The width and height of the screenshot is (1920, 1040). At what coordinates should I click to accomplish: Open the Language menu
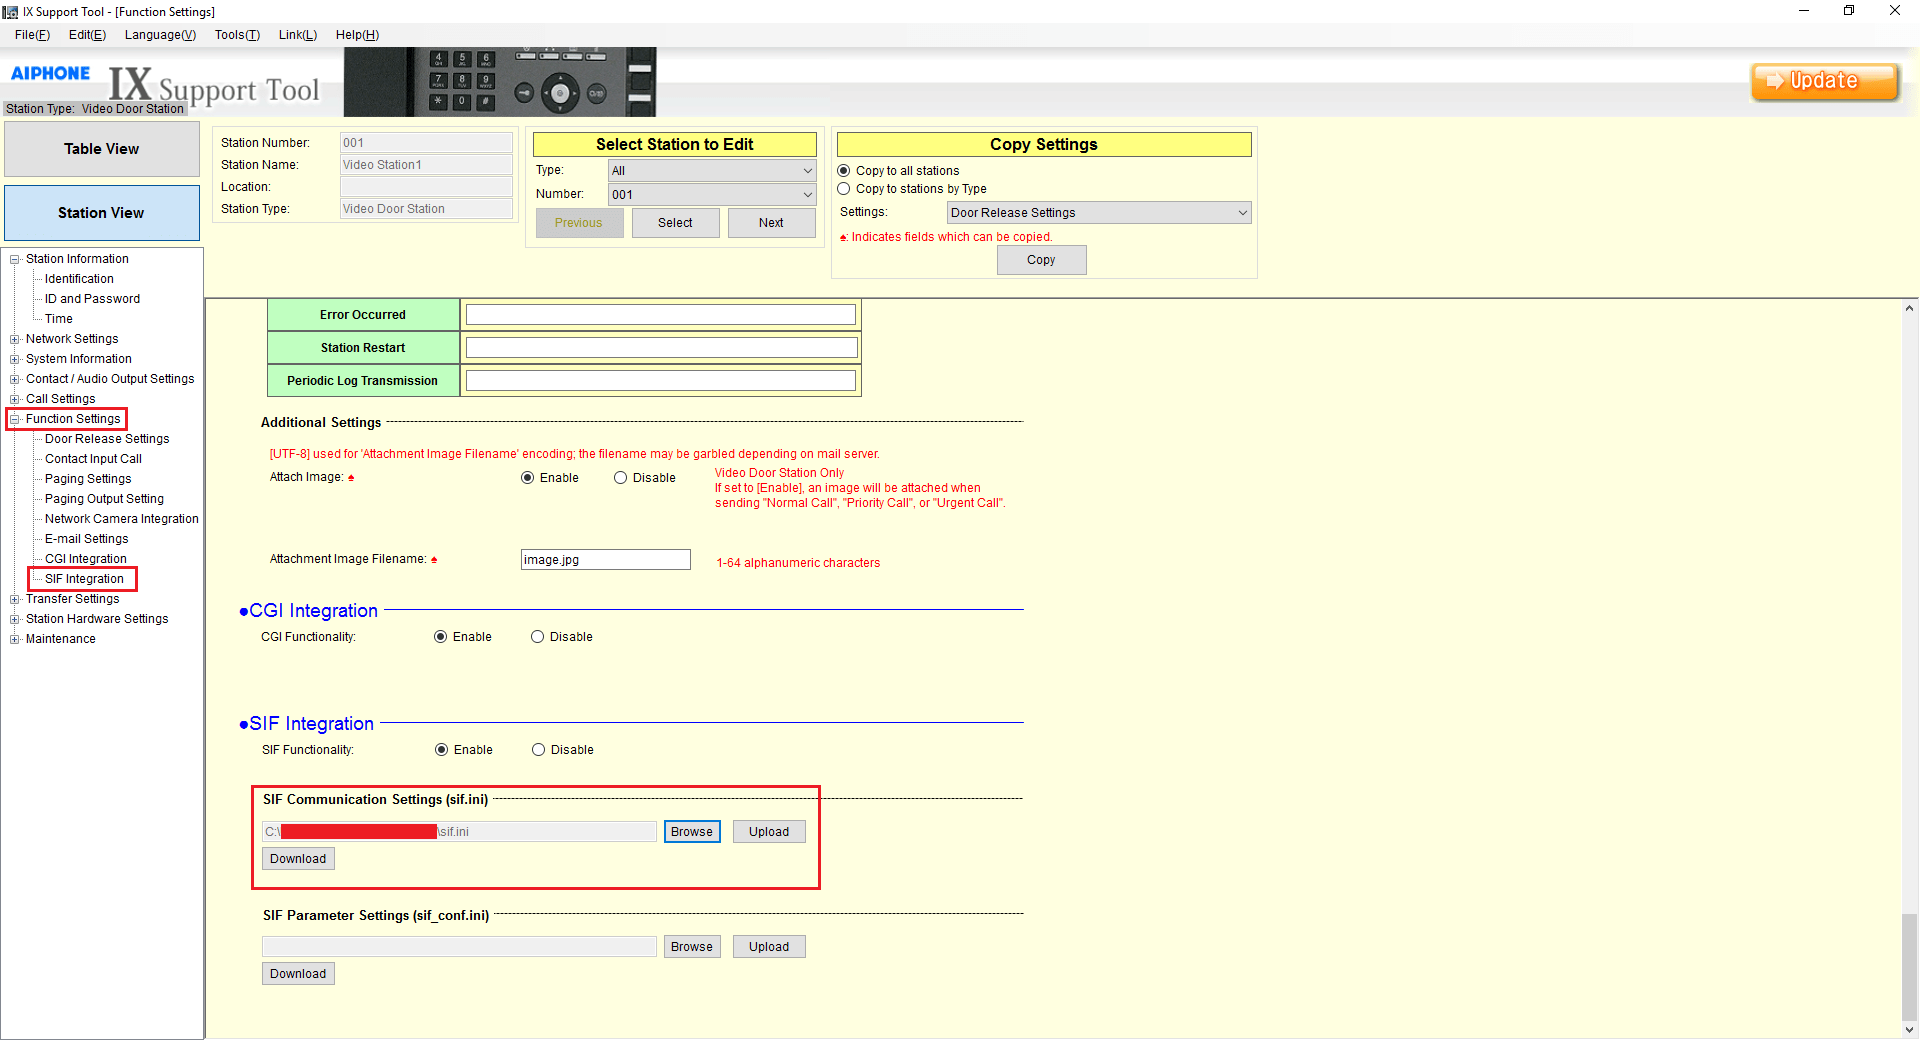160,35
